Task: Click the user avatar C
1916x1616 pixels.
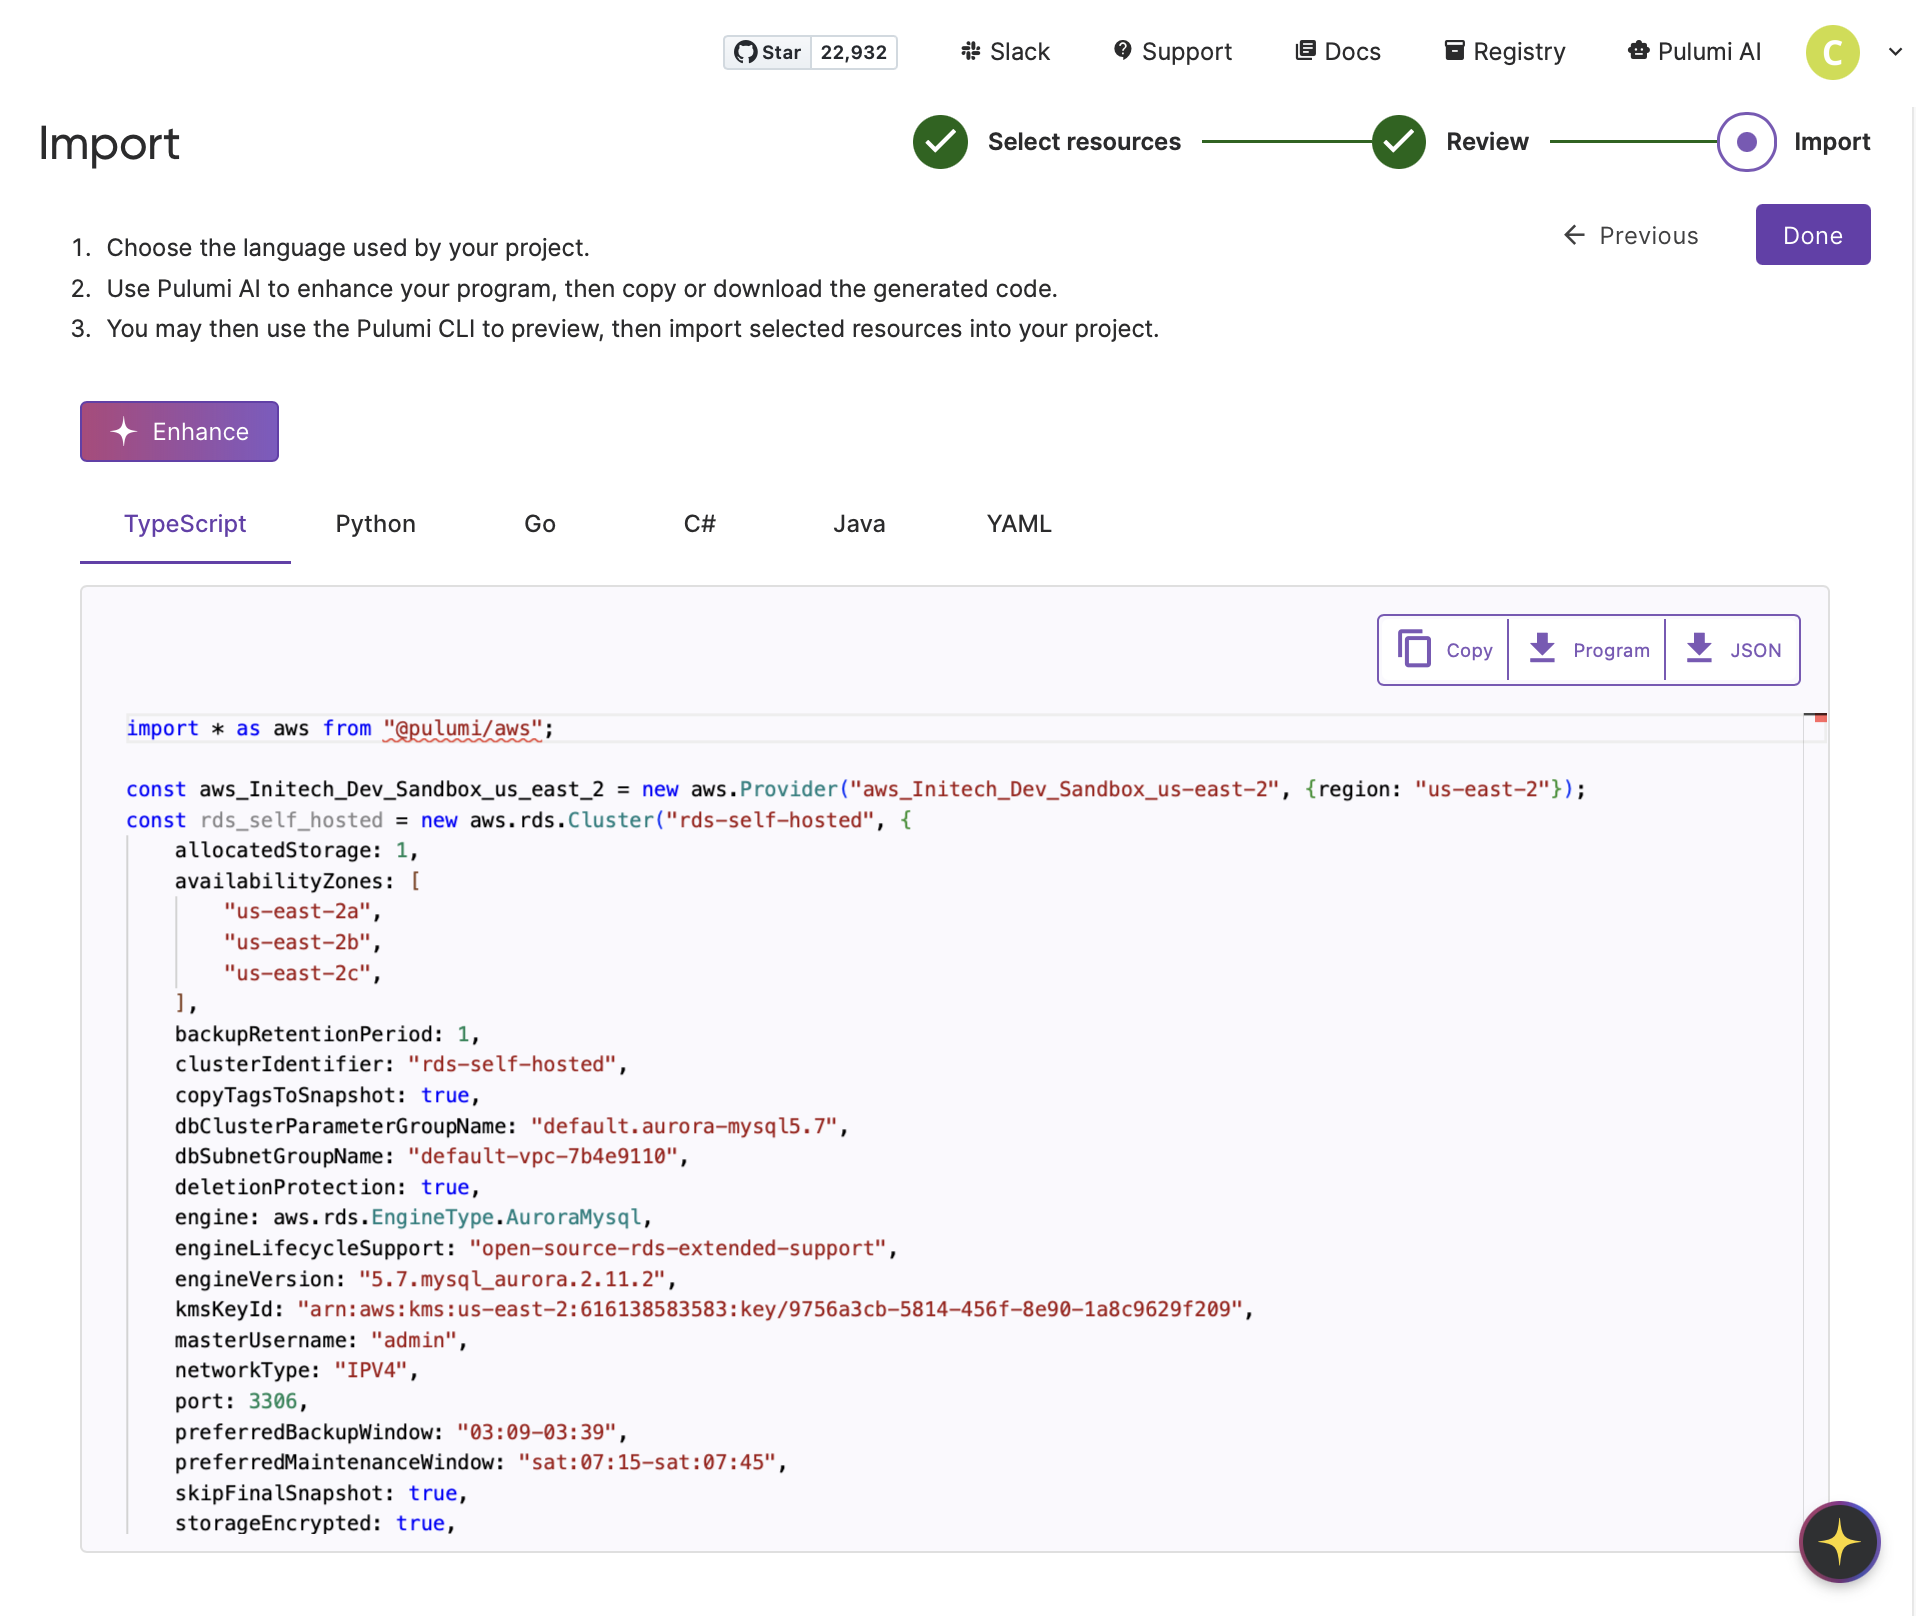Action: click(x=1832, y=52)
